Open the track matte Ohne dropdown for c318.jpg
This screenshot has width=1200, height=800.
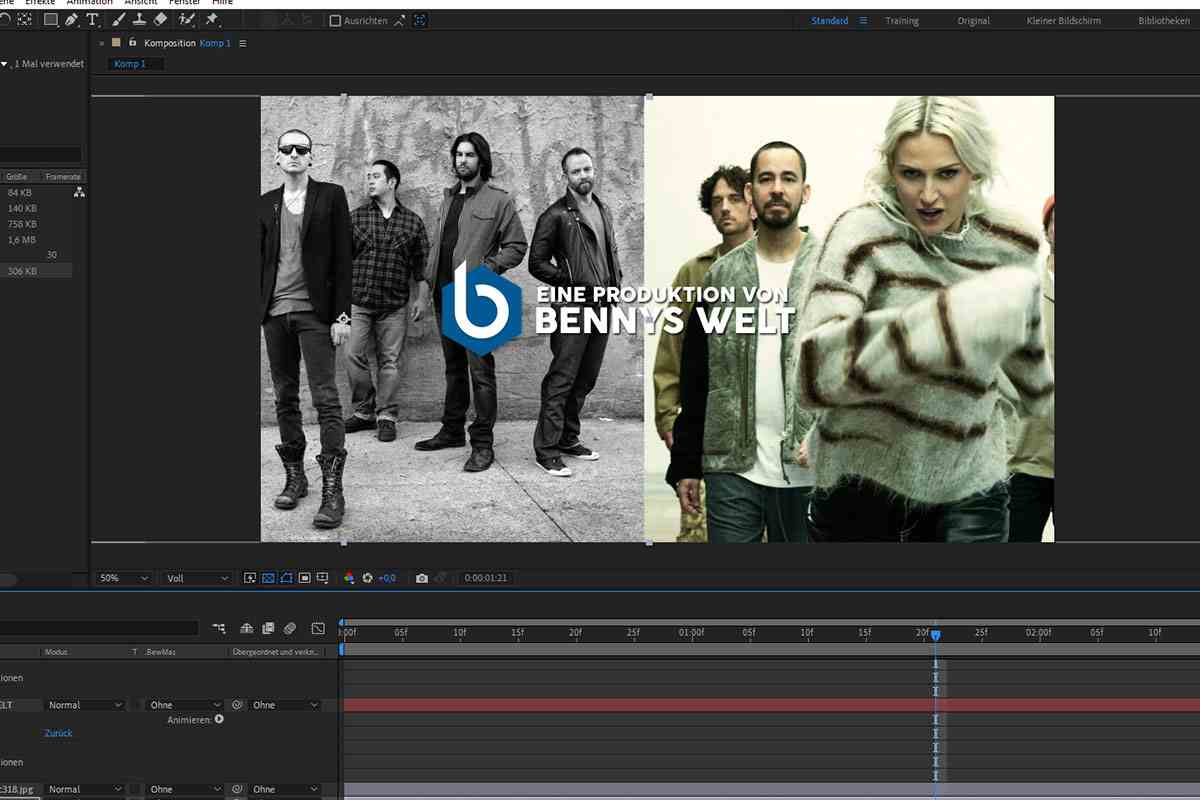point(186,789)
